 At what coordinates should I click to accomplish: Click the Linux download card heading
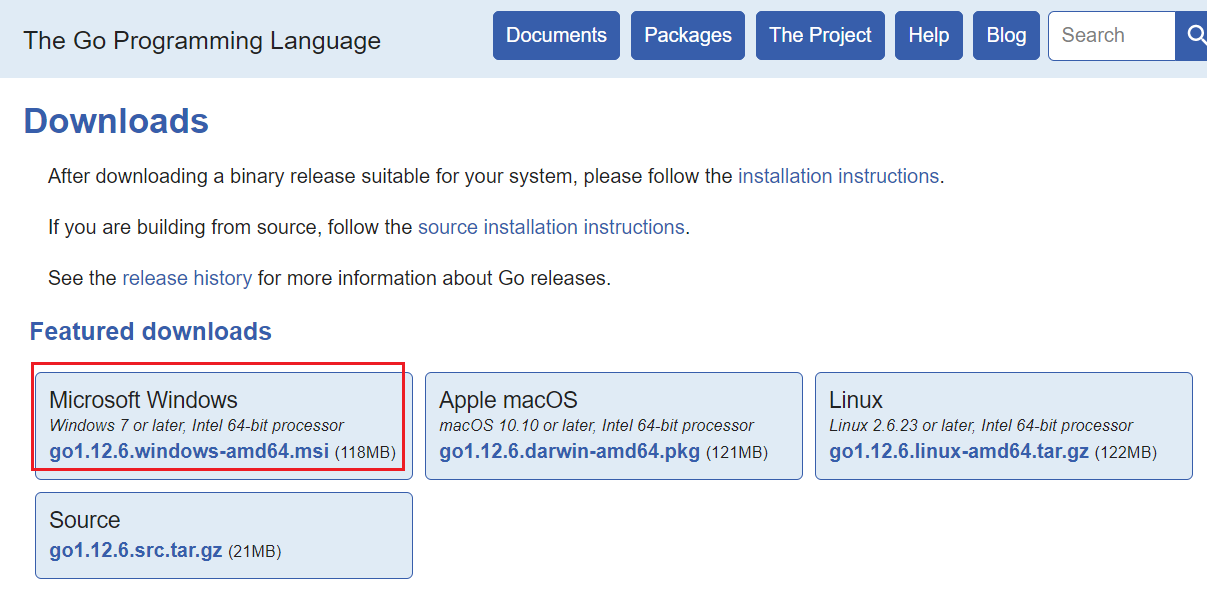point(856,400)
